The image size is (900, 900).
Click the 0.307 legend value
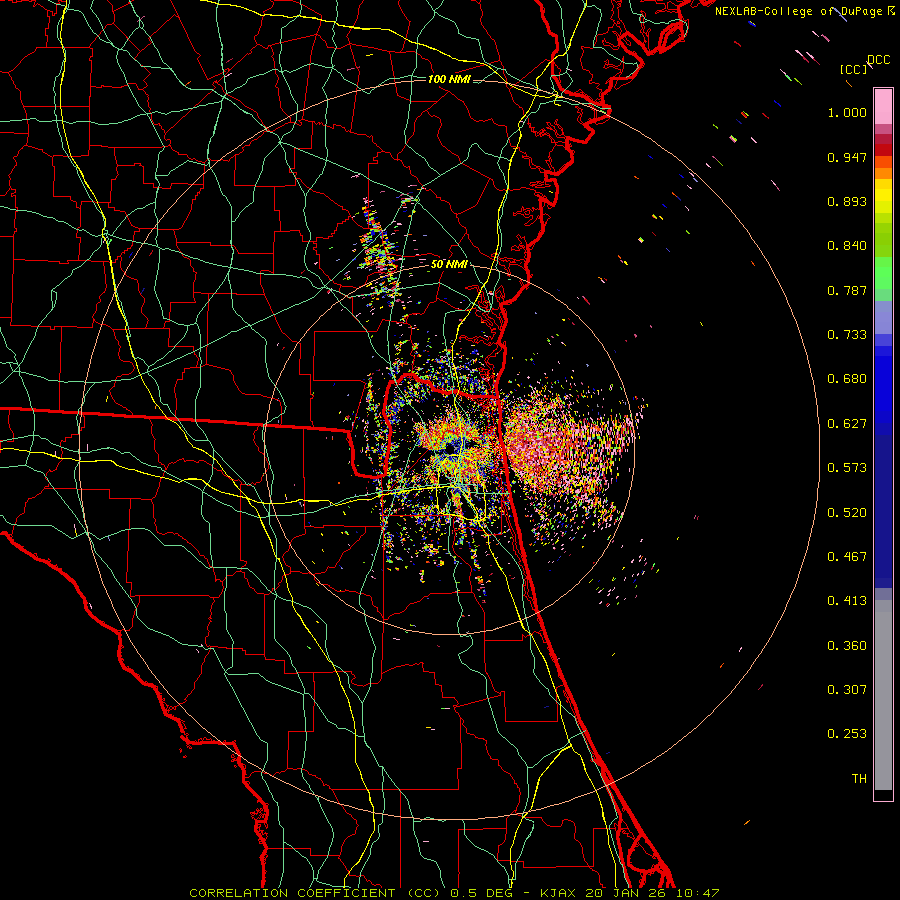point(847,690)
